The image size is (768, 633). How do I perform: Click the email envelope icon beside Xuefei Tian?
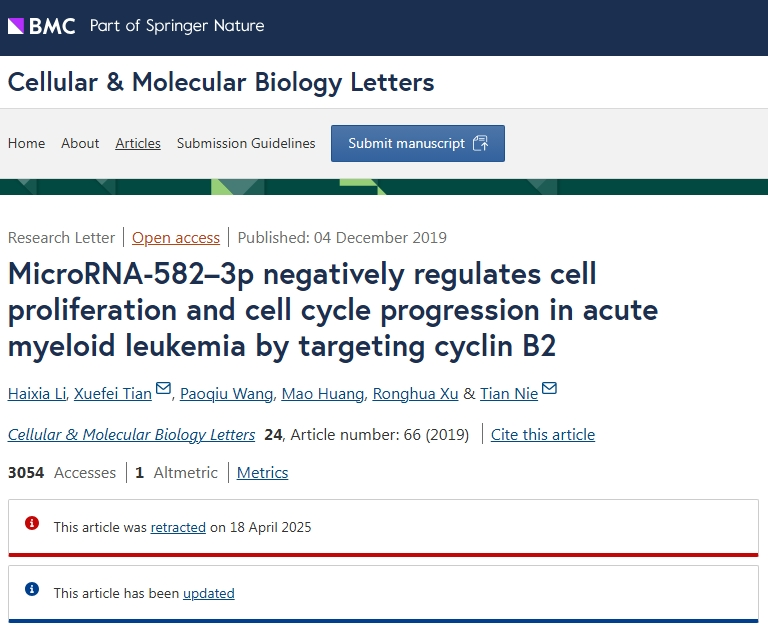pyautogui.click(x=163, y=388)
